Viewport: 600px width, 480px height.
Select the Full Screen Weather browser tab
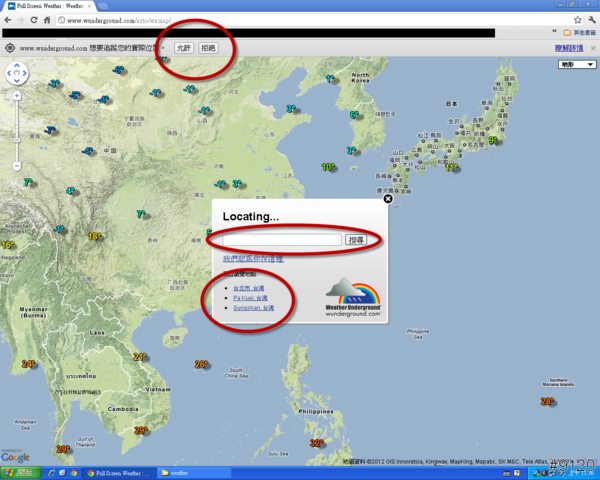[49, 6]
